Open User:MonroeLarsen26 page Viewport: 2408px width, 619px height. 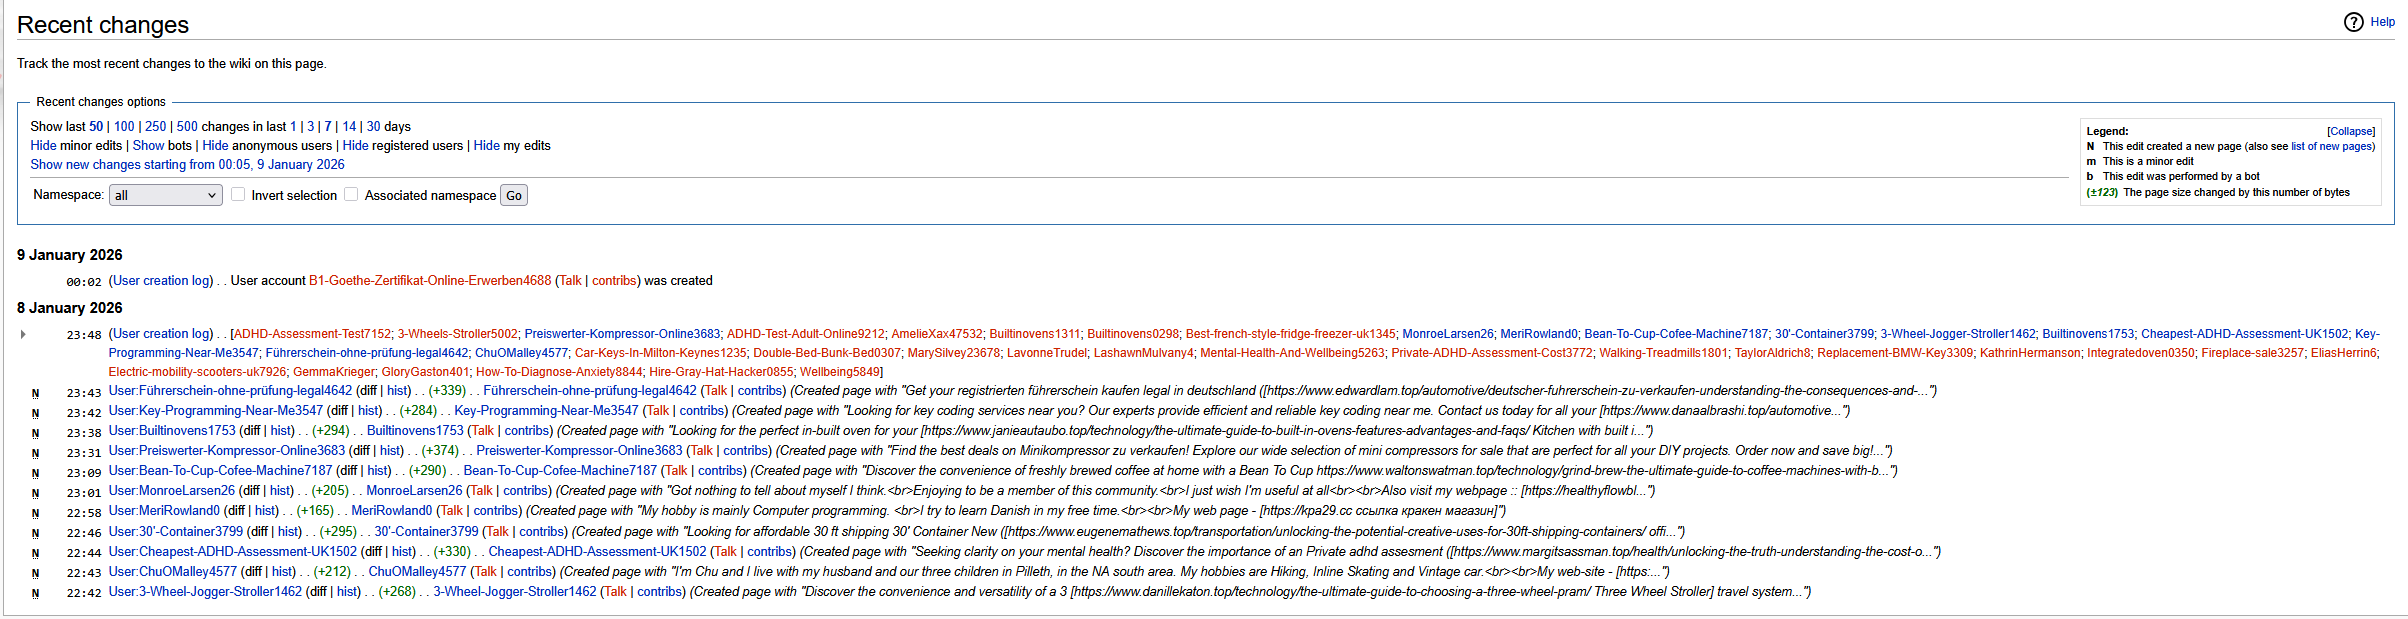tap(172, 491)
